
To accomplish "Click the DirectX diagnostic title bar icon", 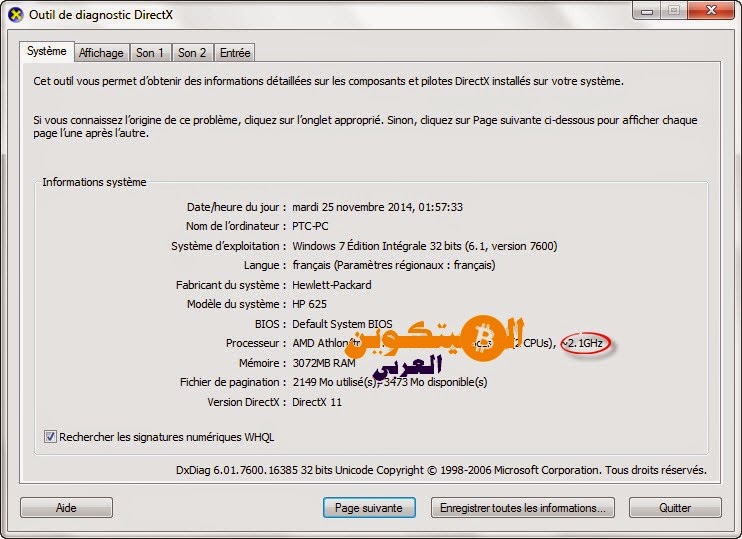I will pos(16,15).
